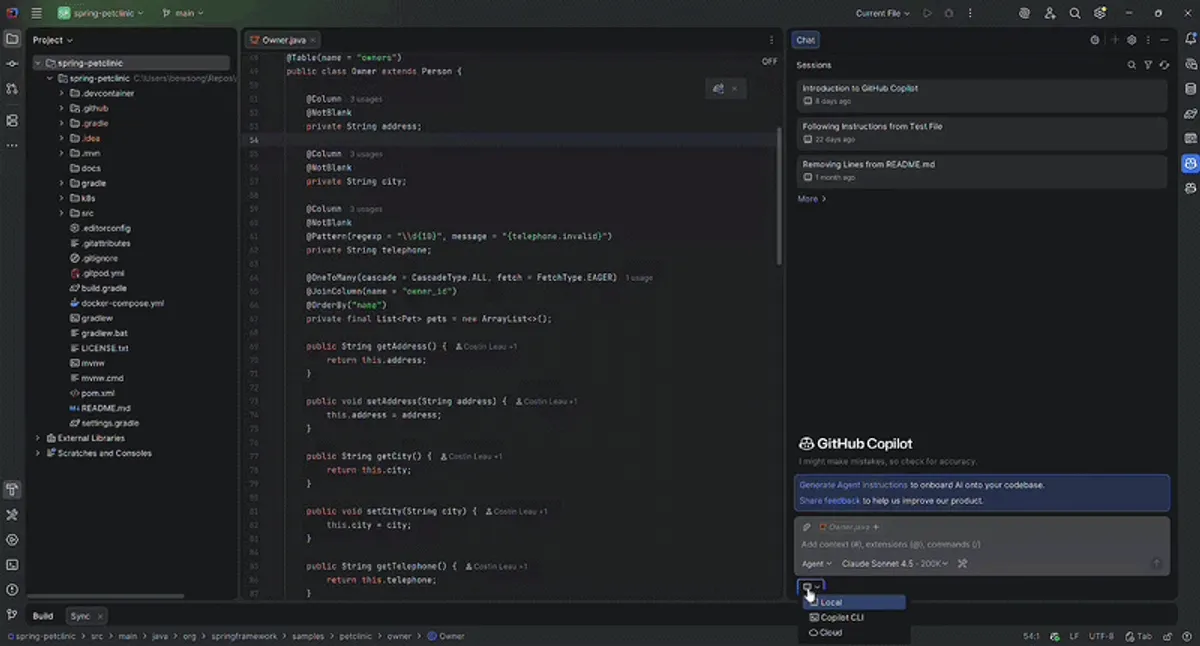Open the Commit tool window icon

point(12,64)
